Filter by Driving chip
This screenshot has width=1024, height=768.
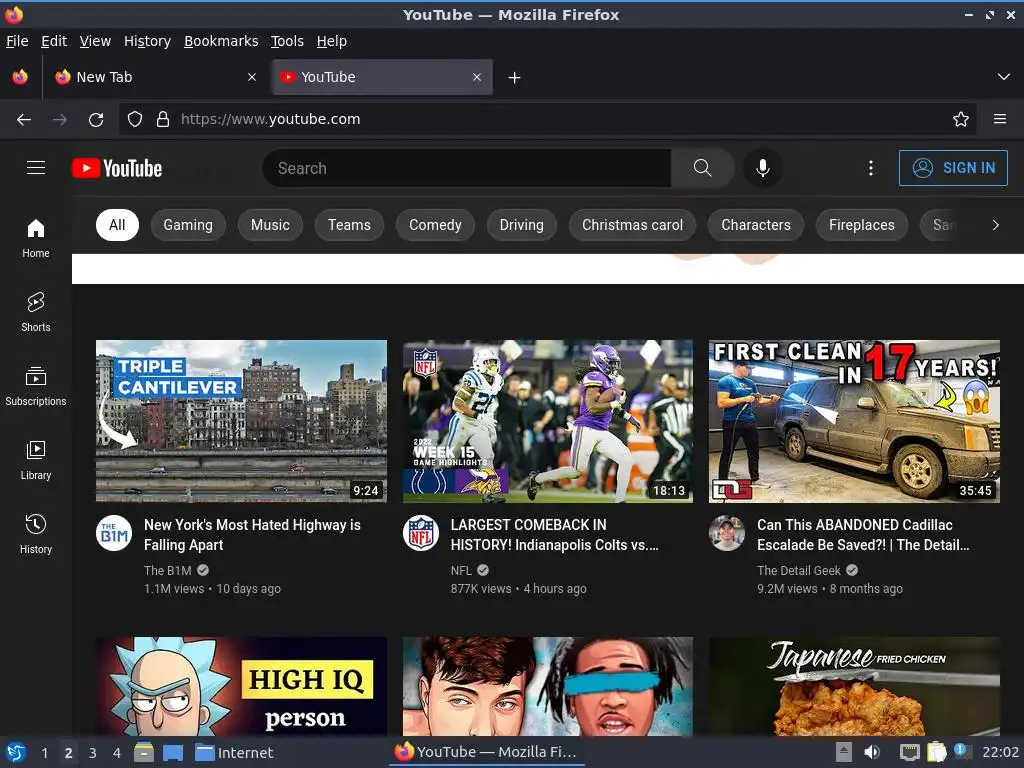[x=521, y=225]
